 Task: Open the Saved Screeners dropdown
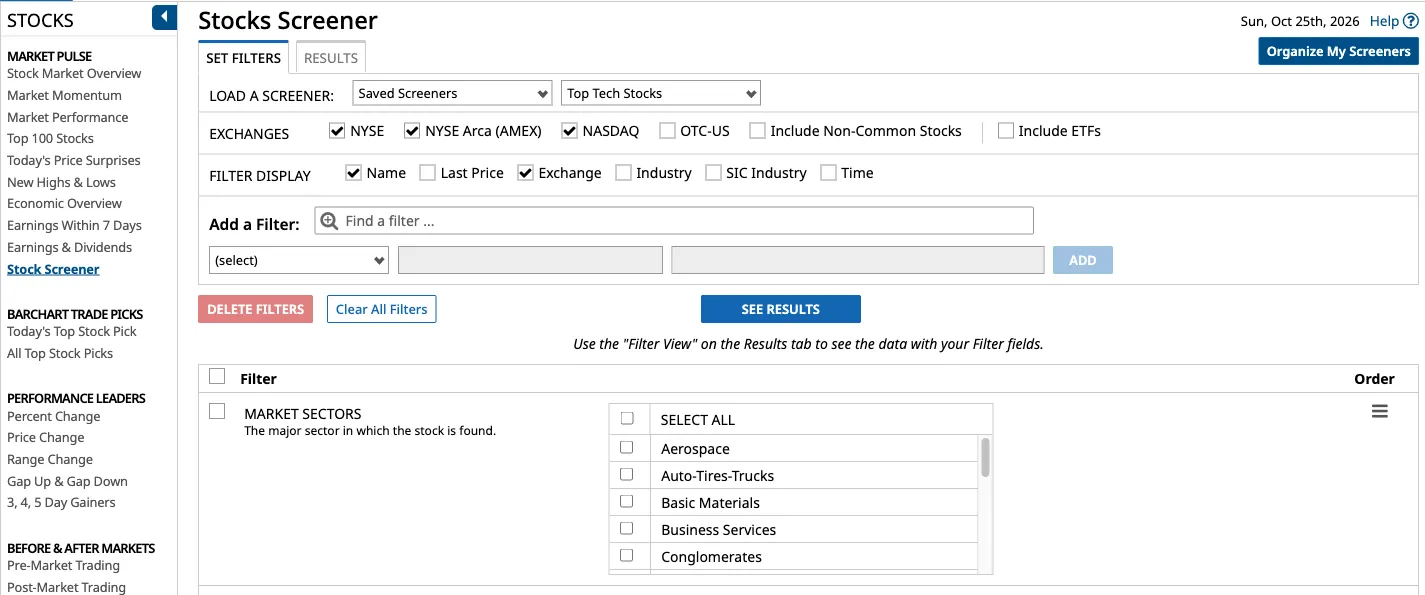click(452, 93)
